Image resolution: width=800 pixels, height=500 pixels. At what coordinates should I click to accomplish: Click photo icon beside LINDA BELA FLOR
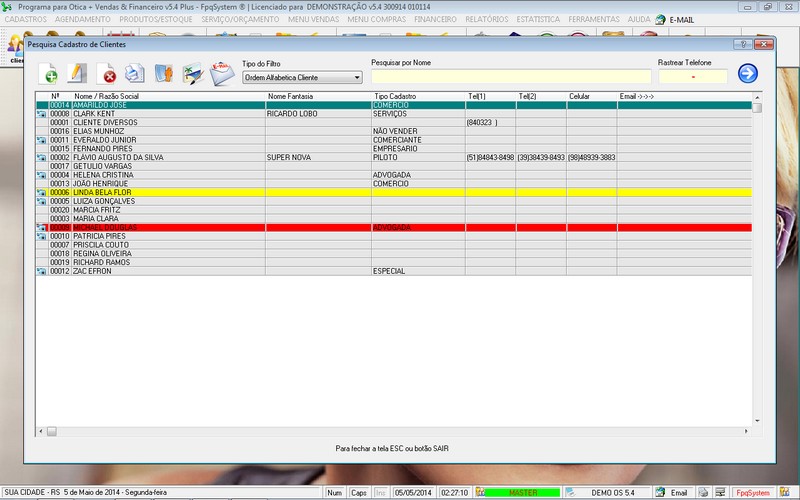click(x=41, y=193)
